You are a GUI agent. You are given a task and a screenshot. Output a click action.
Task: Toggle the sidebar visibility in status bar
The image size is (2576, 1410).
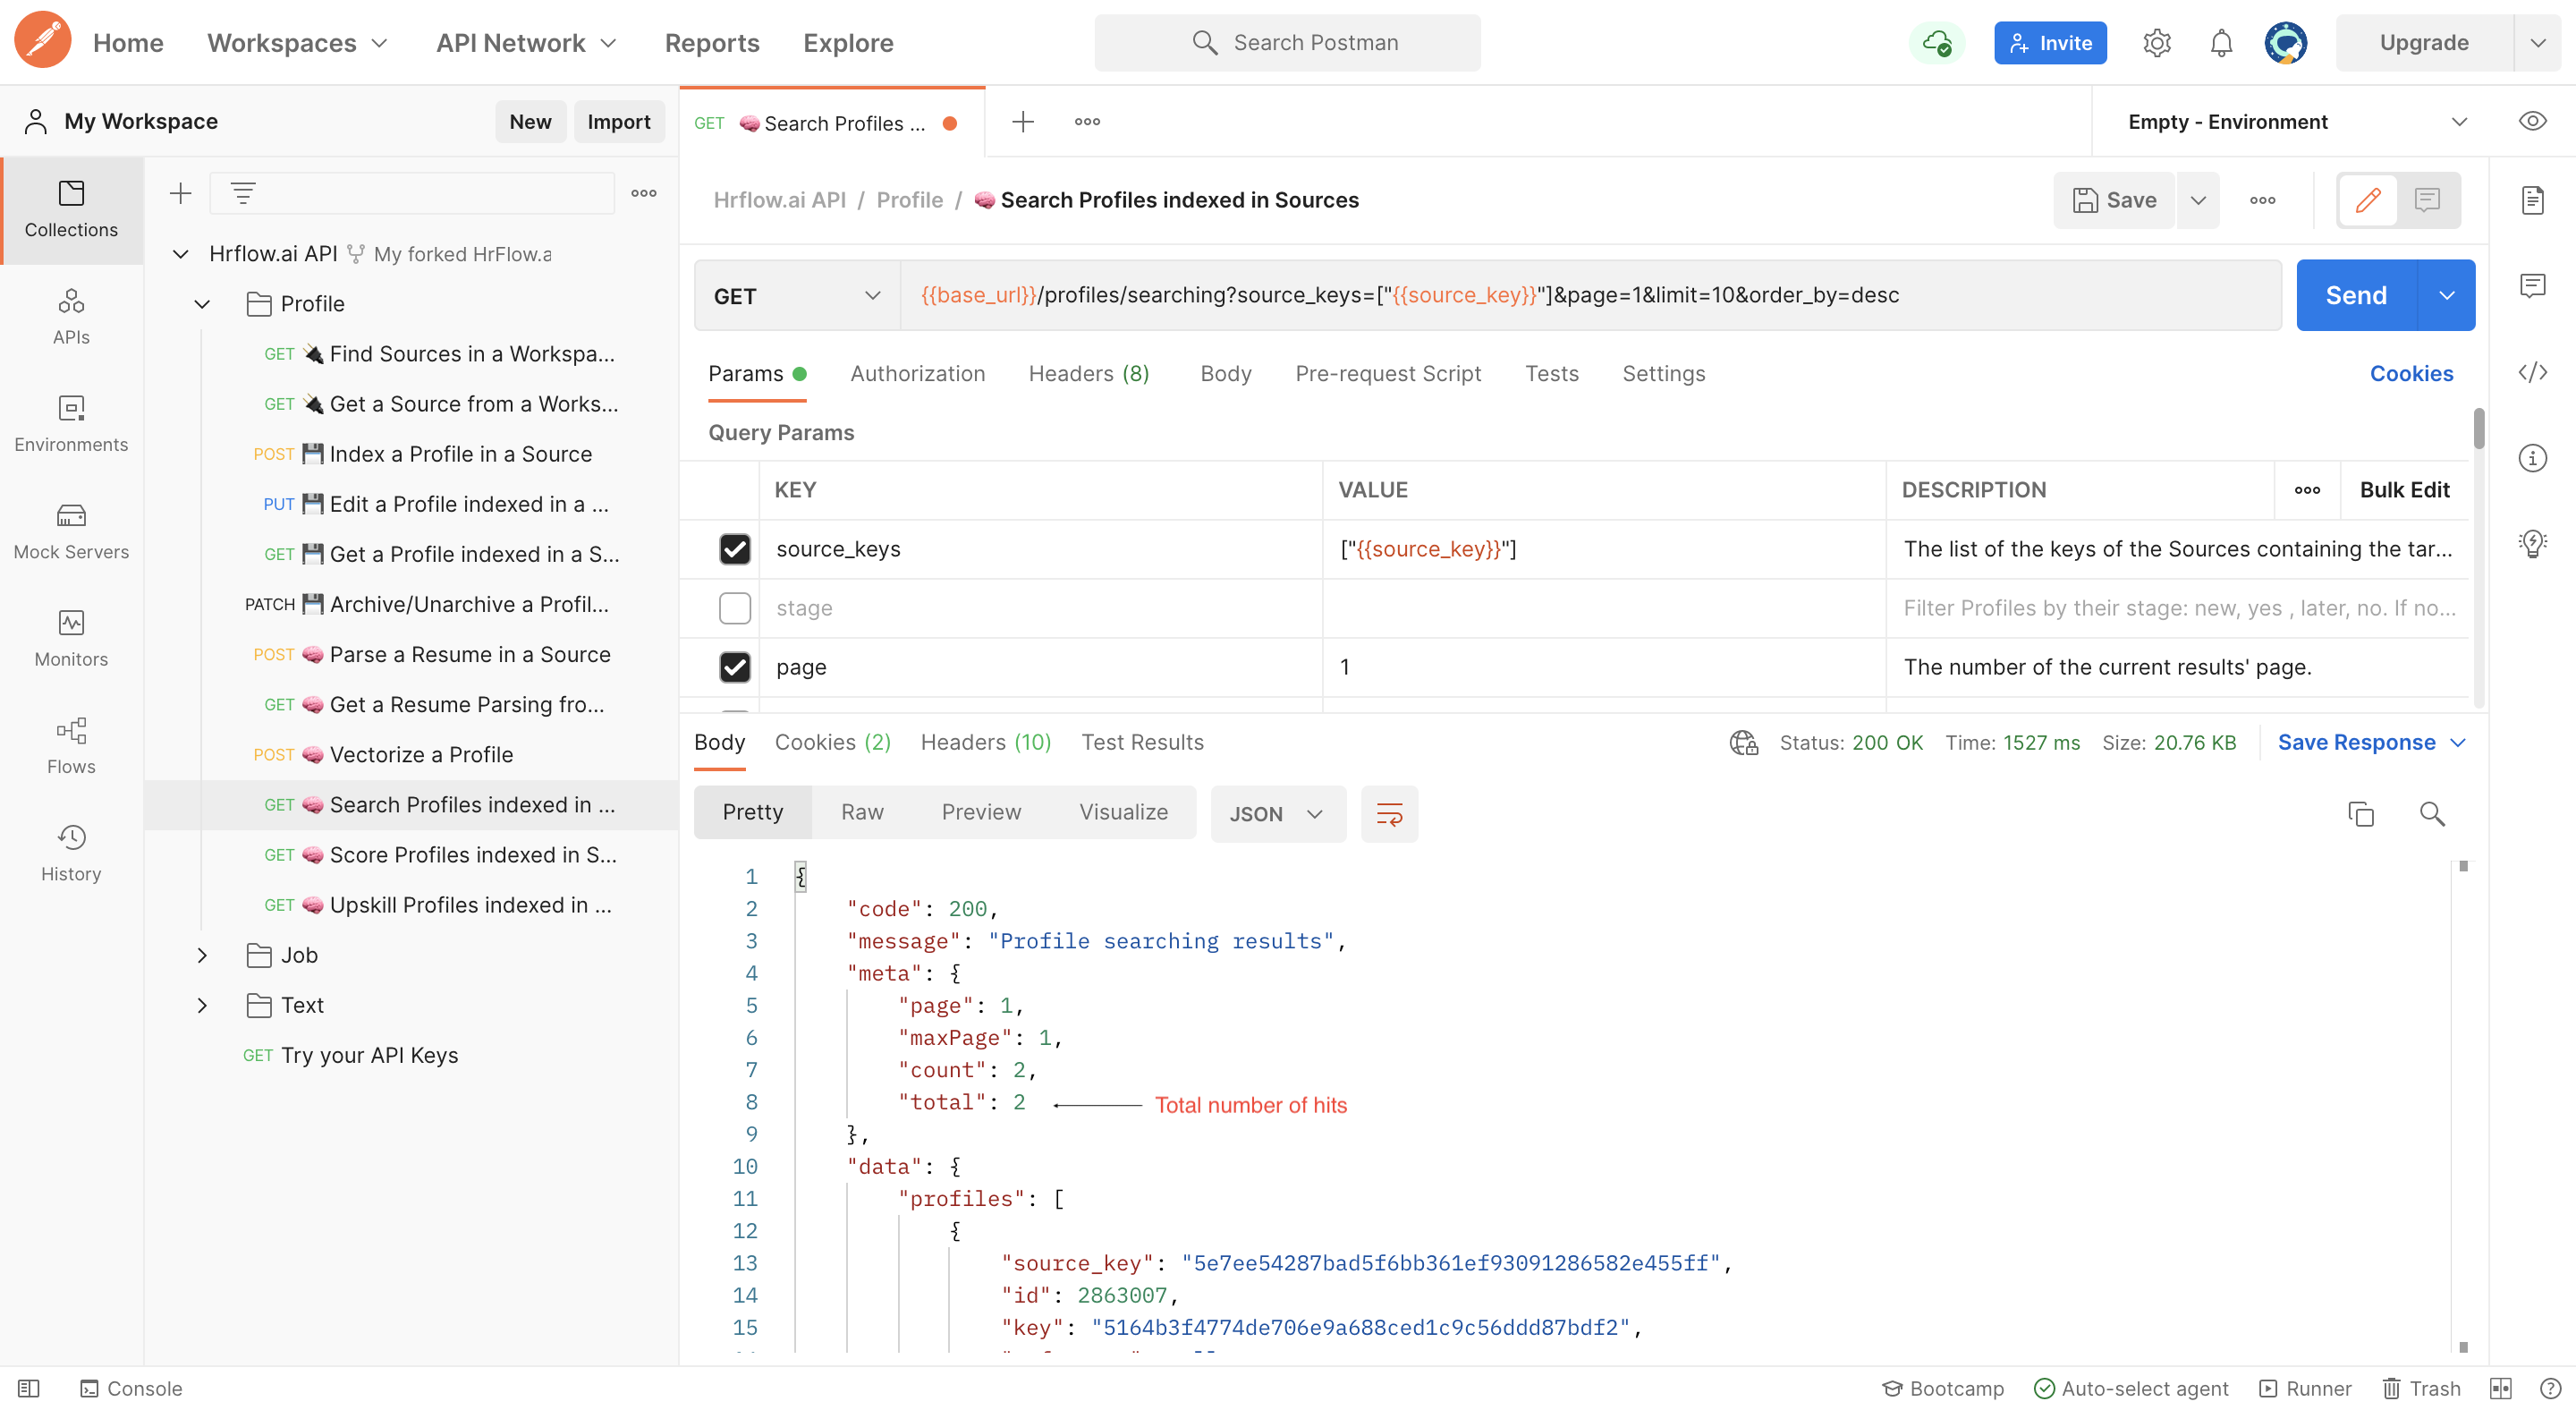tap(29, 1388)
